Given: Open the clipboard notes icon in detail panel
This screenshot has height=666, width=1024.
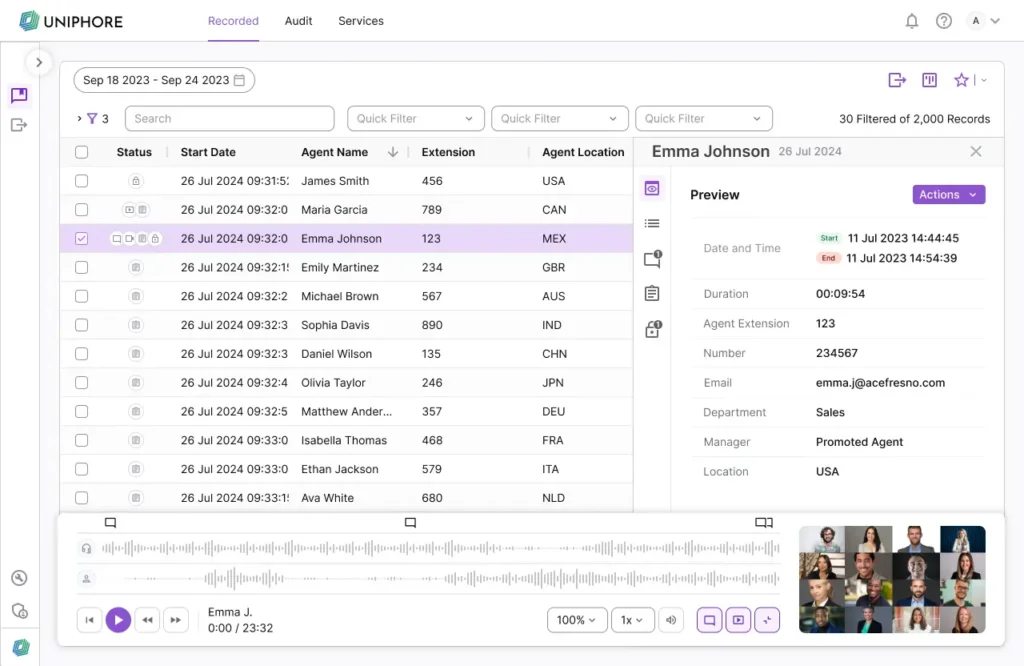Looking at the screenshot, I should click(652, 293).
